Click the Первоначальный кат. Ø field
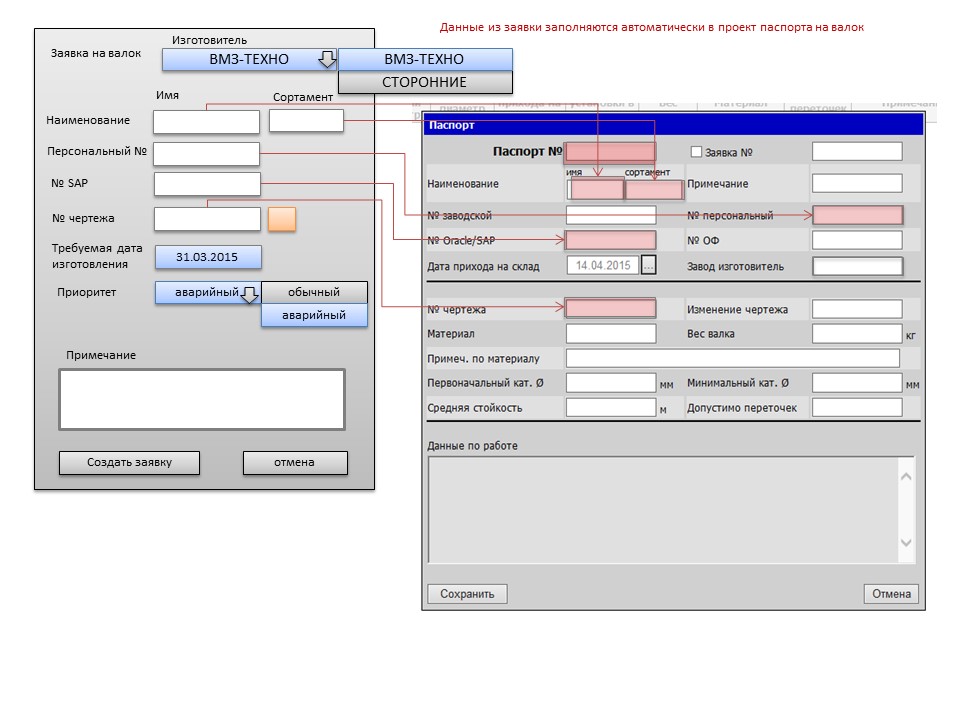 tap(611, 383)
